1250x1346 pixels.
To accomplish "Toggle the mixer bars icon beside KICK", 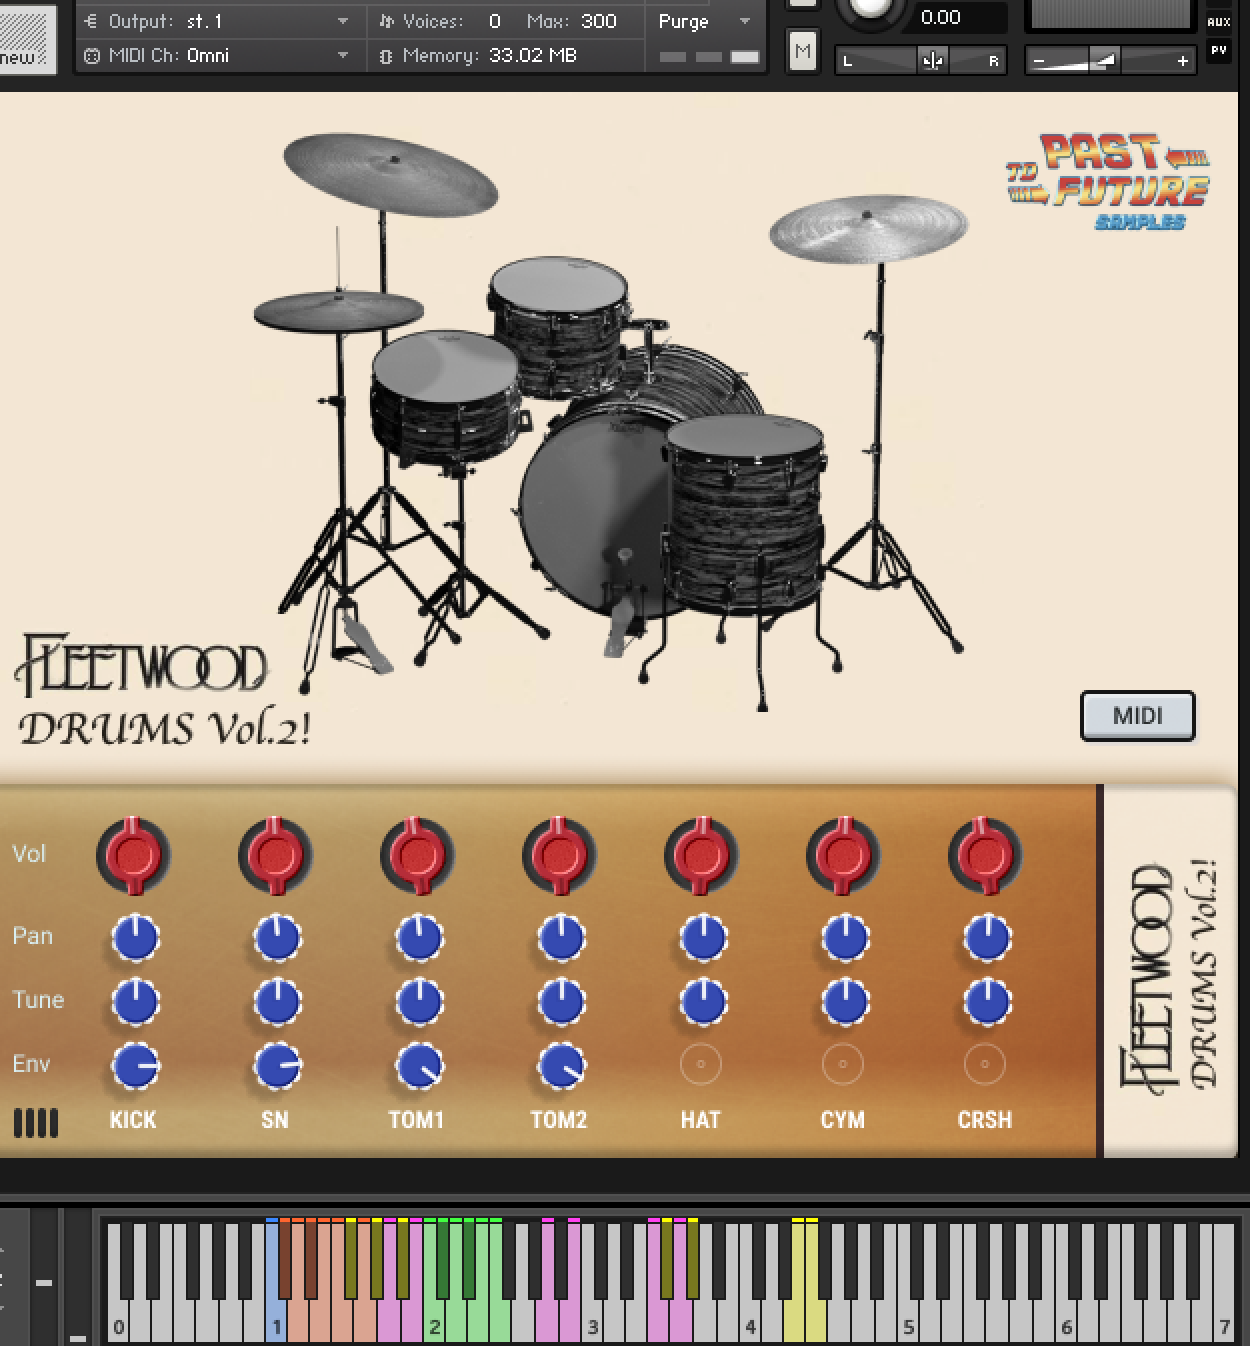I will click(x=36, y=1122).
